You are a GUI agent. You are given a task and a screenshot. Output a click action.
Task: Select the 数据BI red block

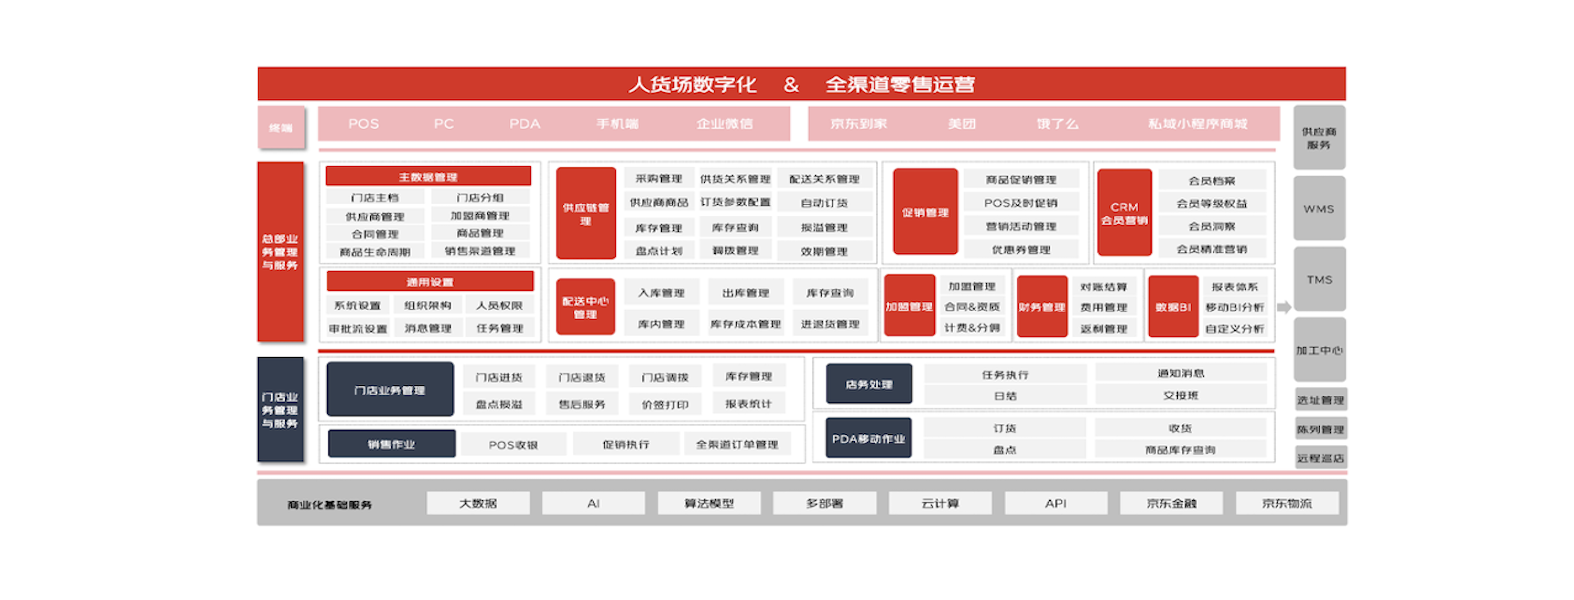tap(1173, 307)
